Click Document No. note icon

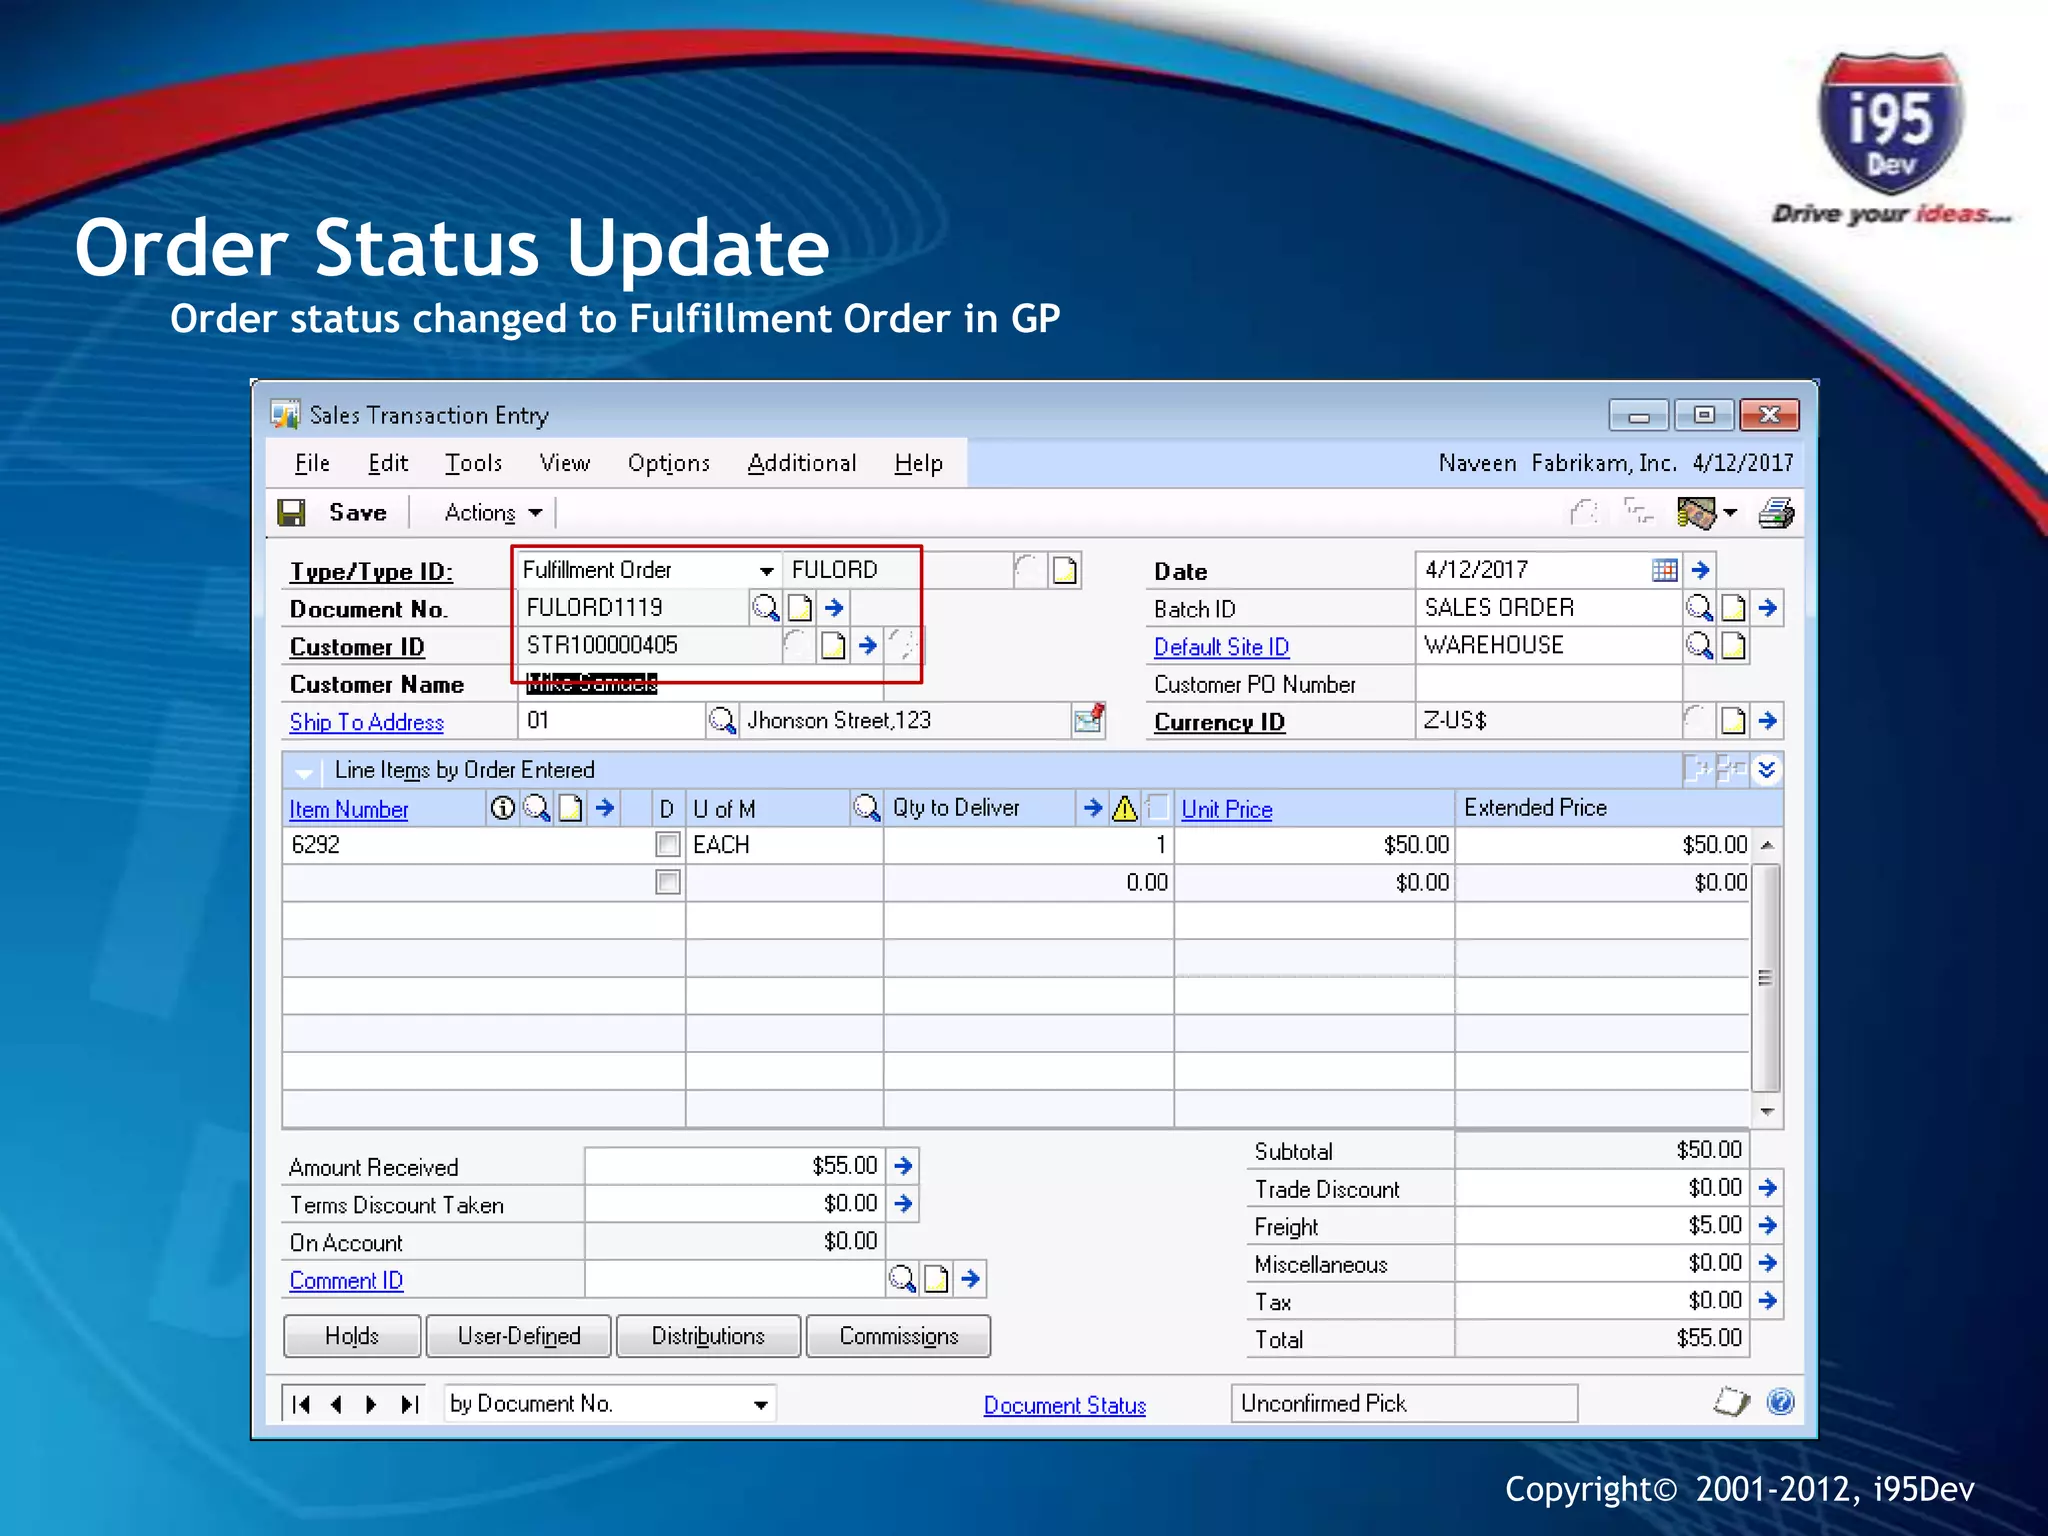point(800,607)
